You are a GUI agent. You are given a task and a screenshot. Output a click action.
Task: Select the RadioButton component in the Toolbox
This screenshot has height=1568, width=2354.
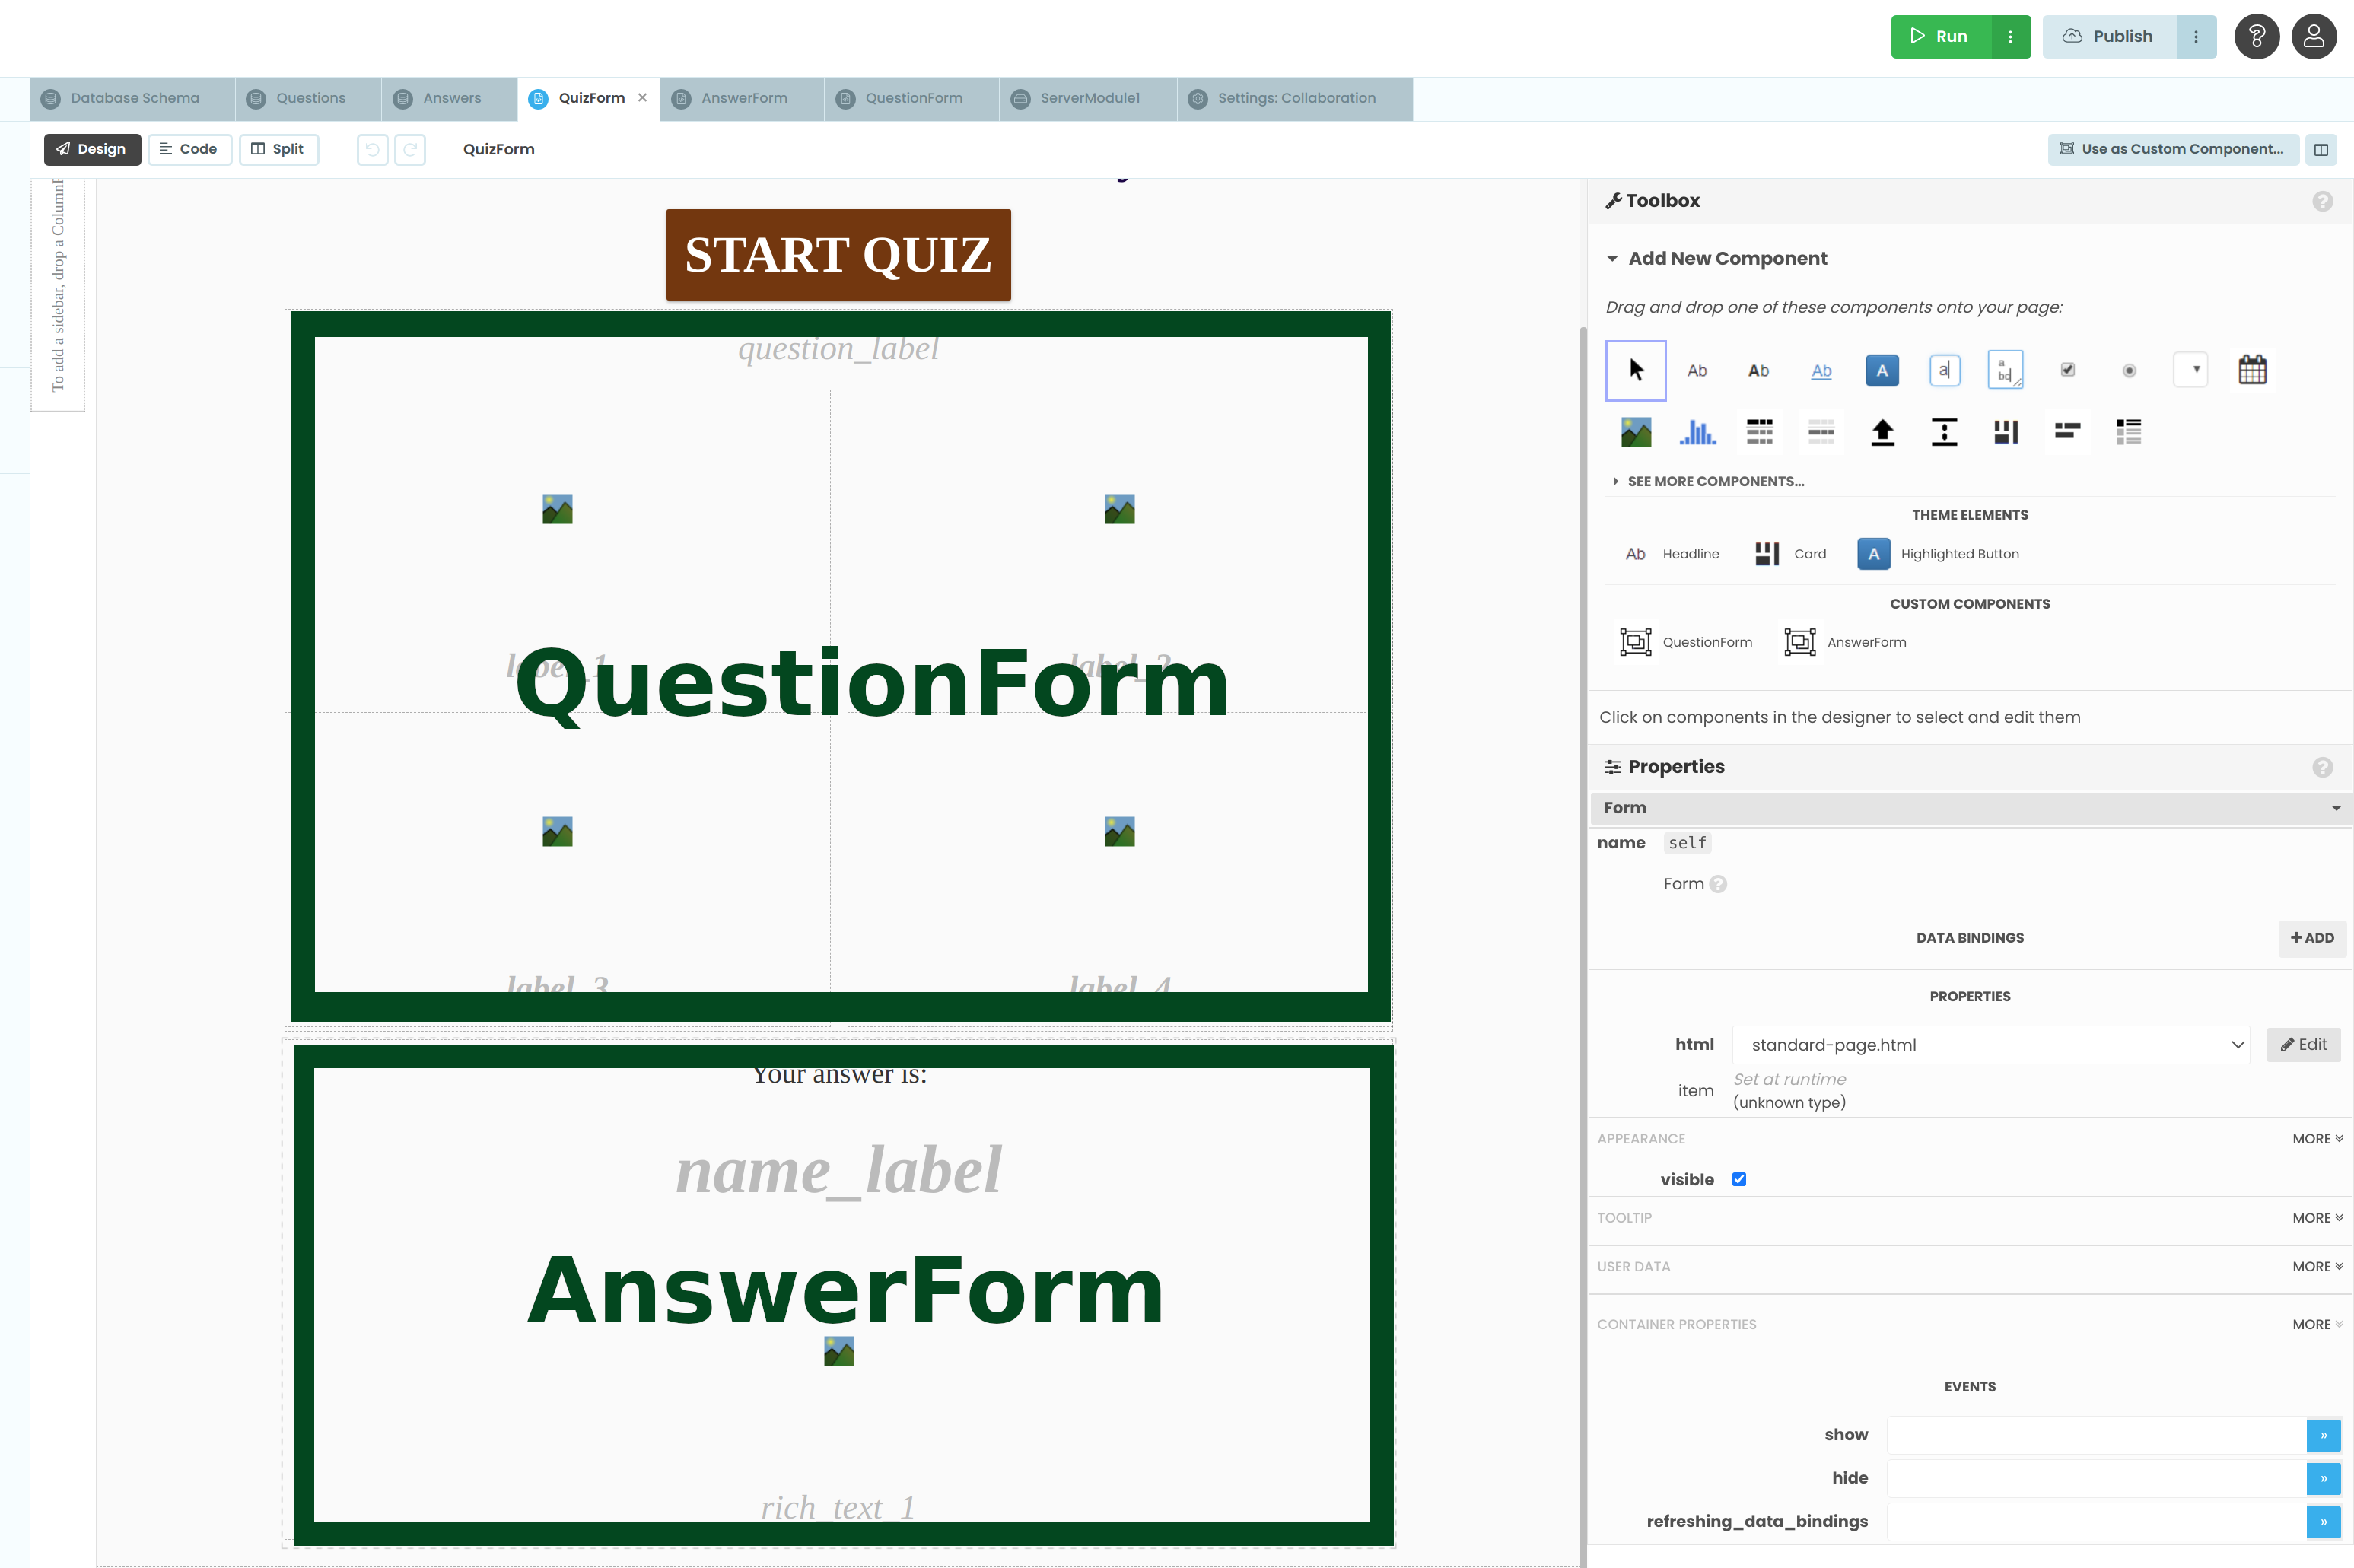[x=2129, y=370]
